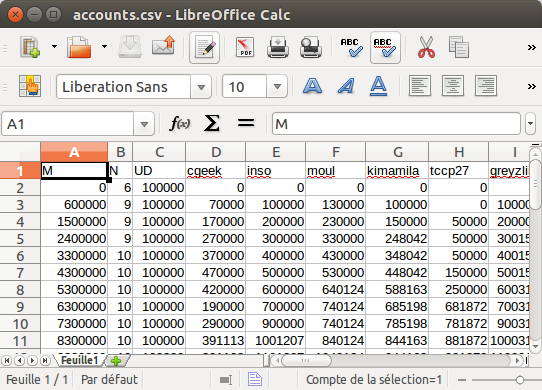Image resolution: width=542 pixels, height=390 pixels.
Task: Click the Liberation Sans font name field
Action: (123, 86)
